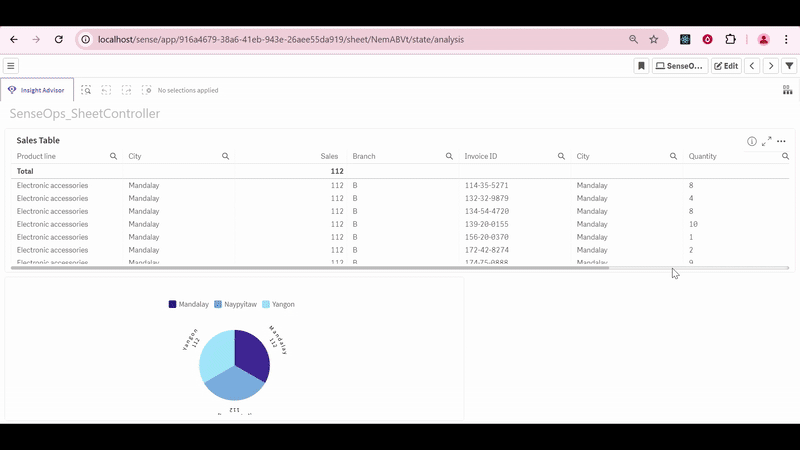Click the Edit sheet button
The width and height of the screenshot is (800, 450).
coord(726,66)
